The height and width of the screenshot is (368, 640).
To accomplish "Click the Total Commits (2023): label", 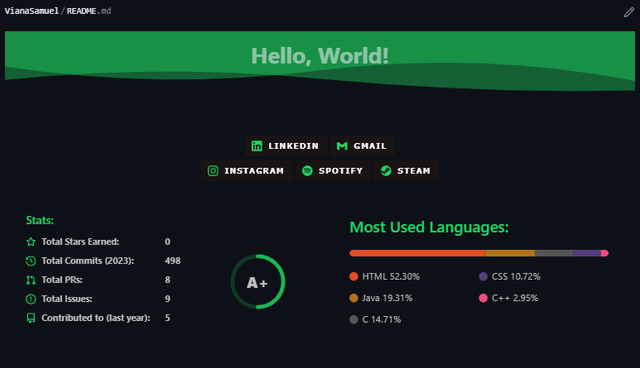I will point(88,261).
